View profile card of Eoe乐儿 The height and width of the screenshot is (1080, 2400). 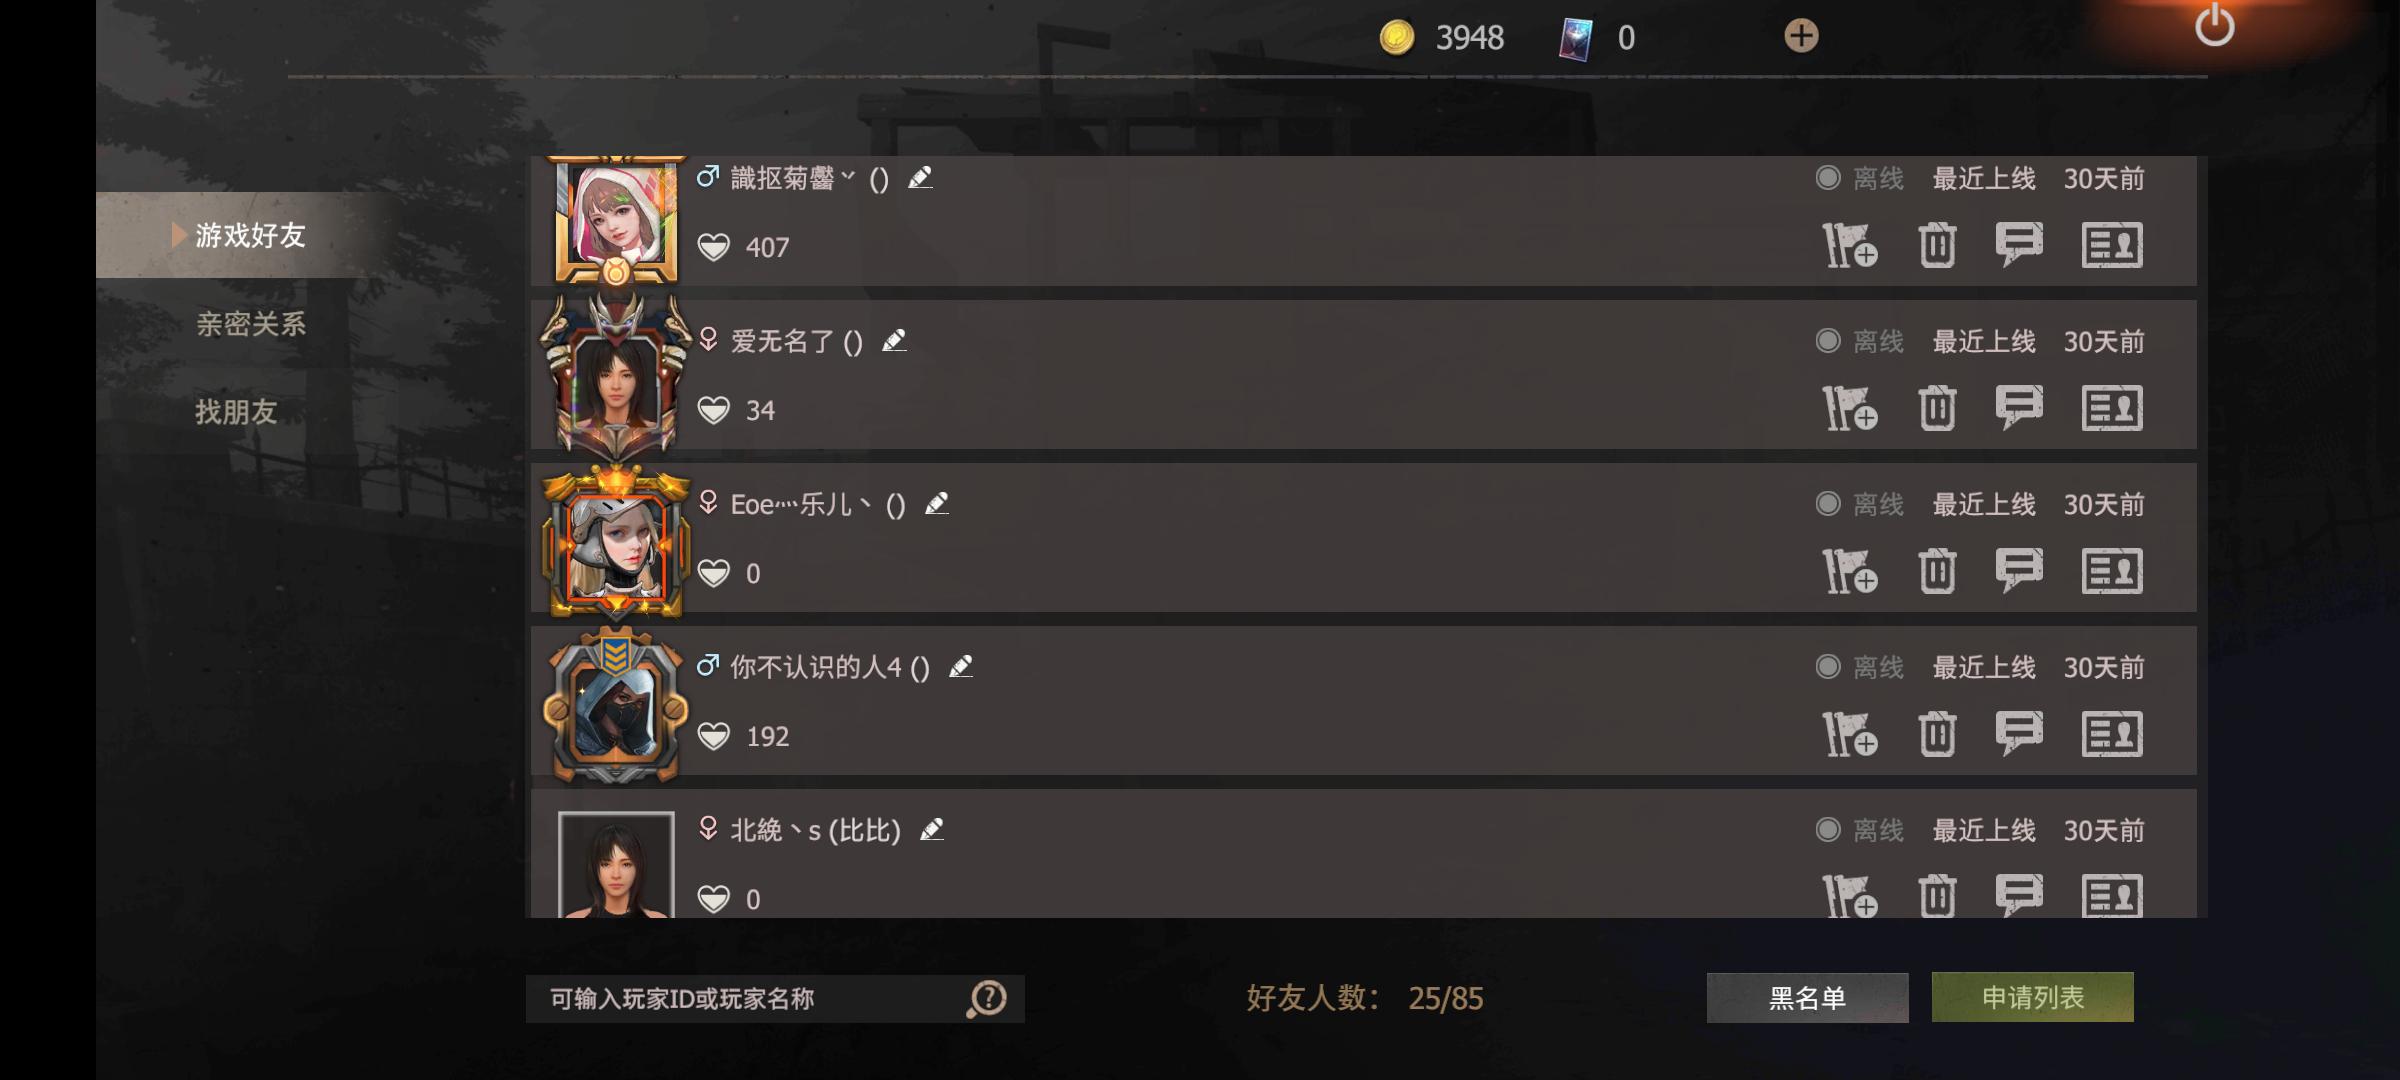[2112, 571]
